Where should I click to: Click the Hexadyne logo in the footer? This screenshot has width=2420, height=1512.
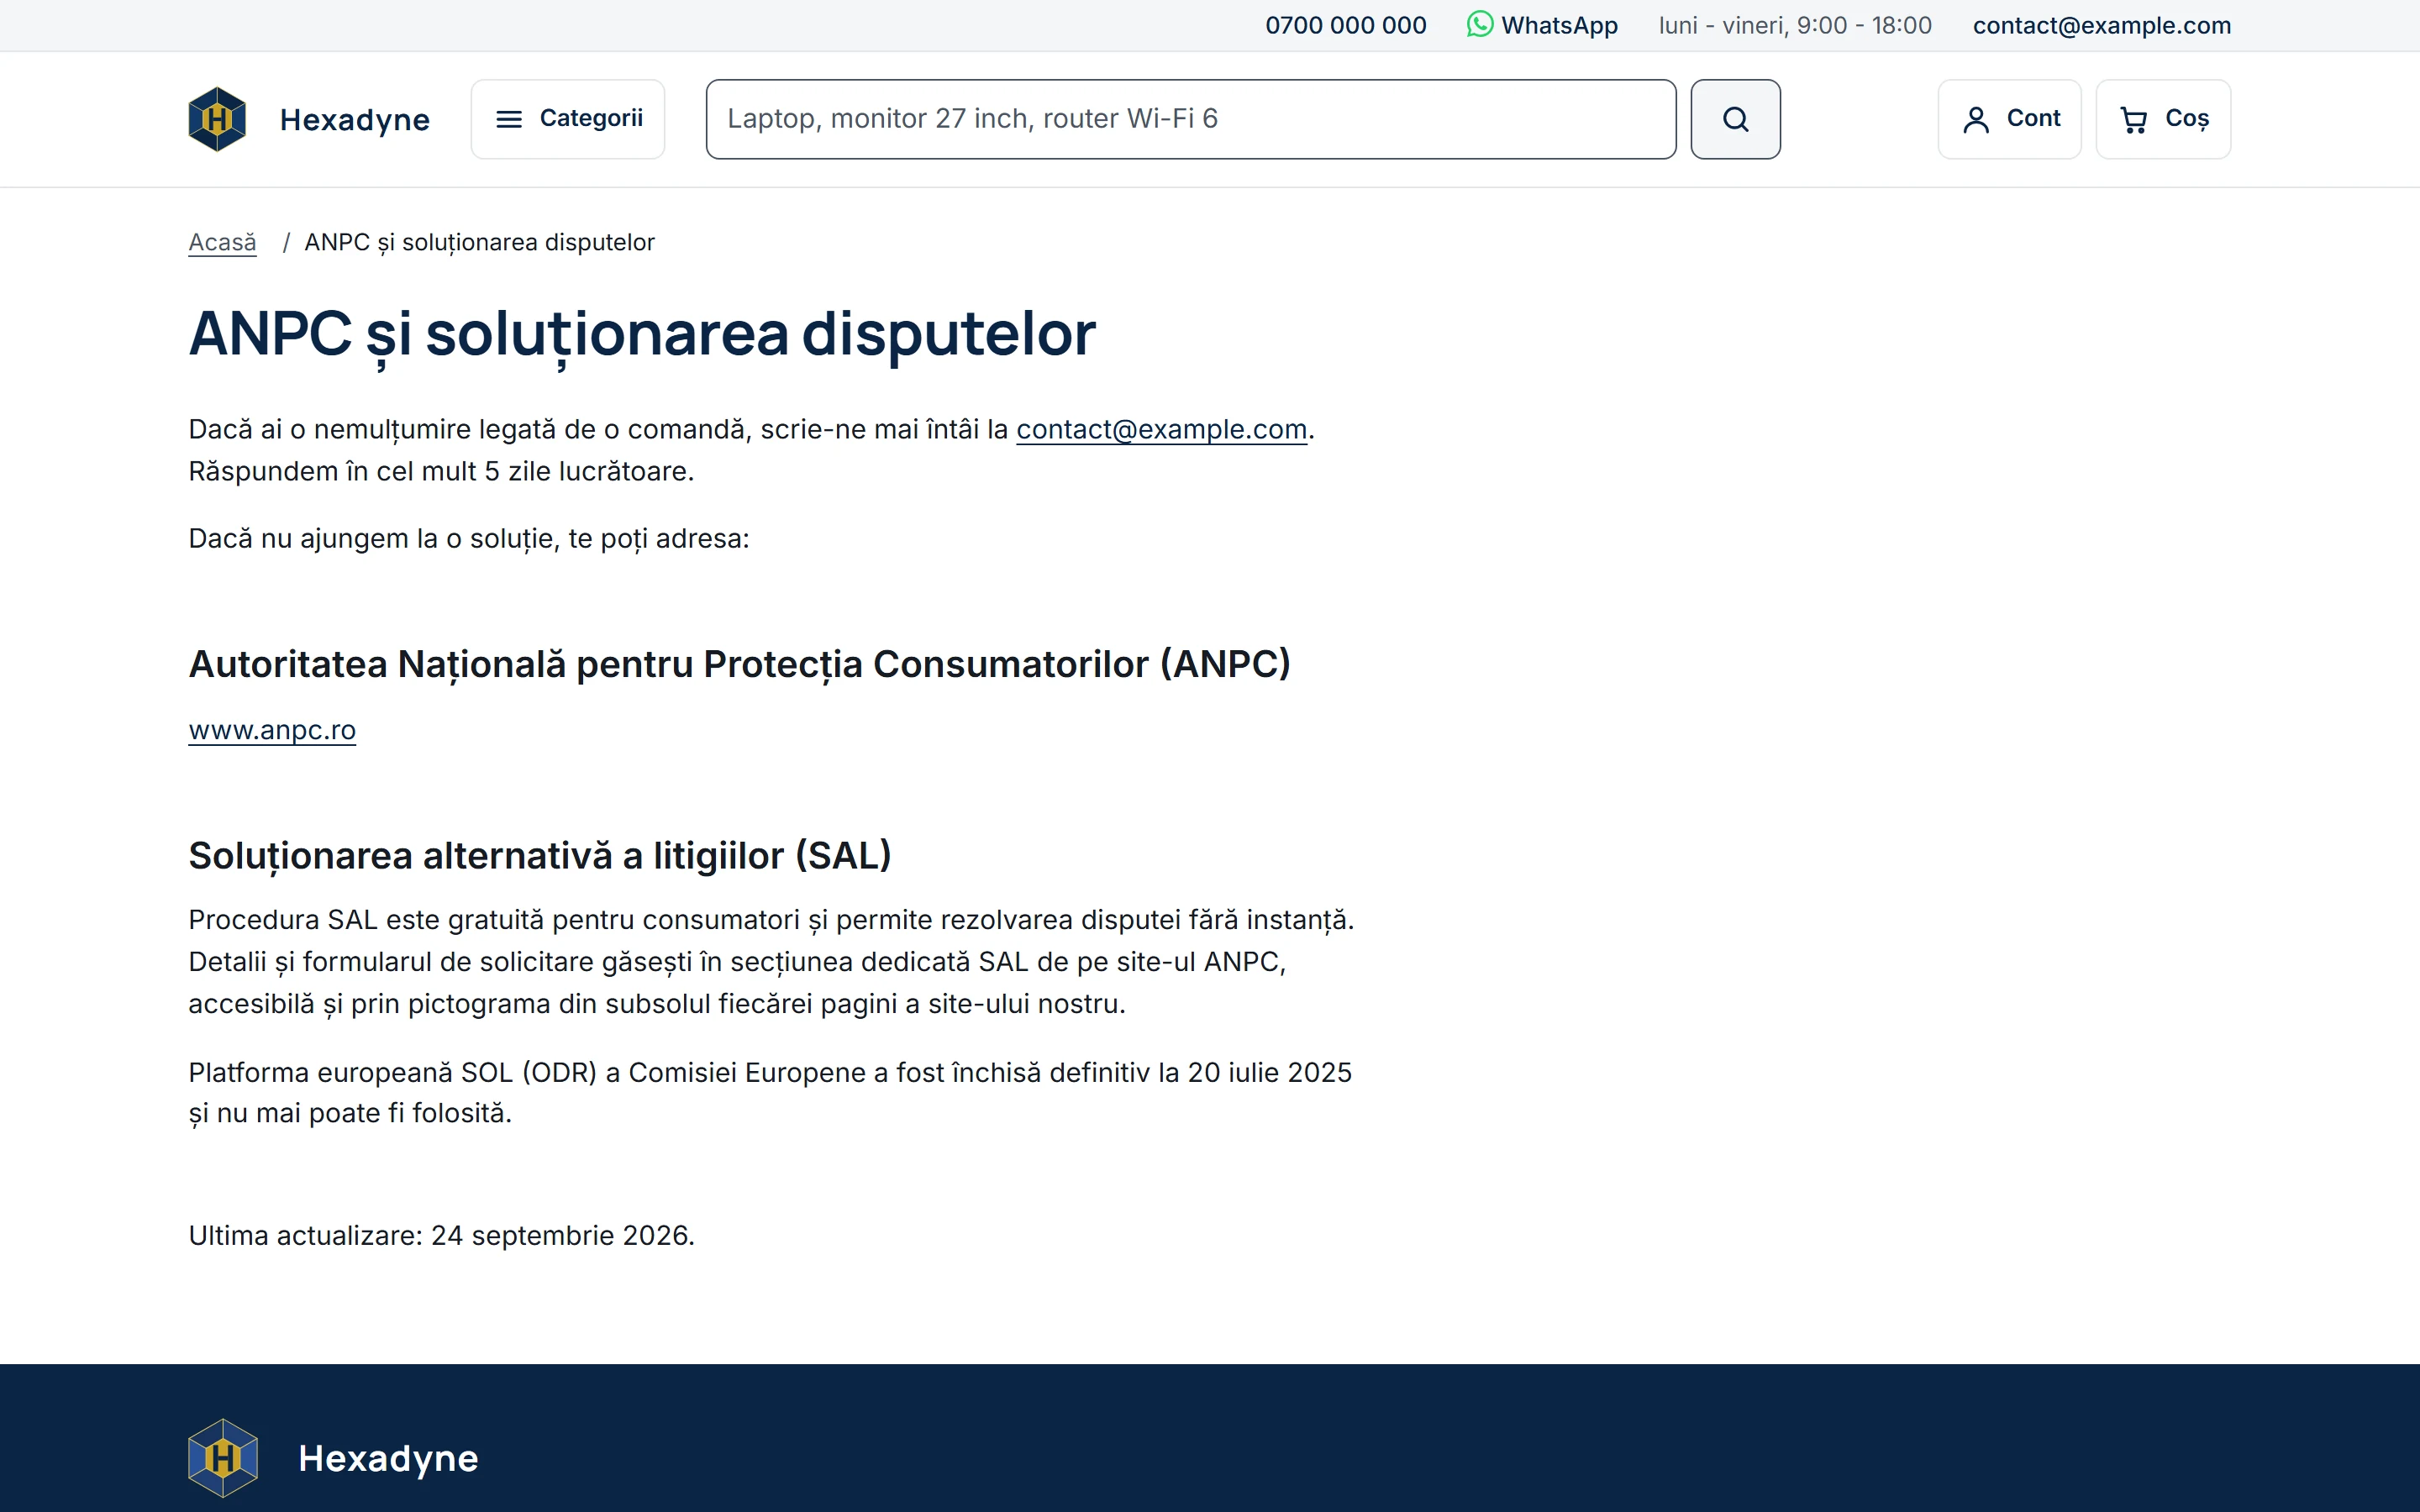click(223, 1458)
